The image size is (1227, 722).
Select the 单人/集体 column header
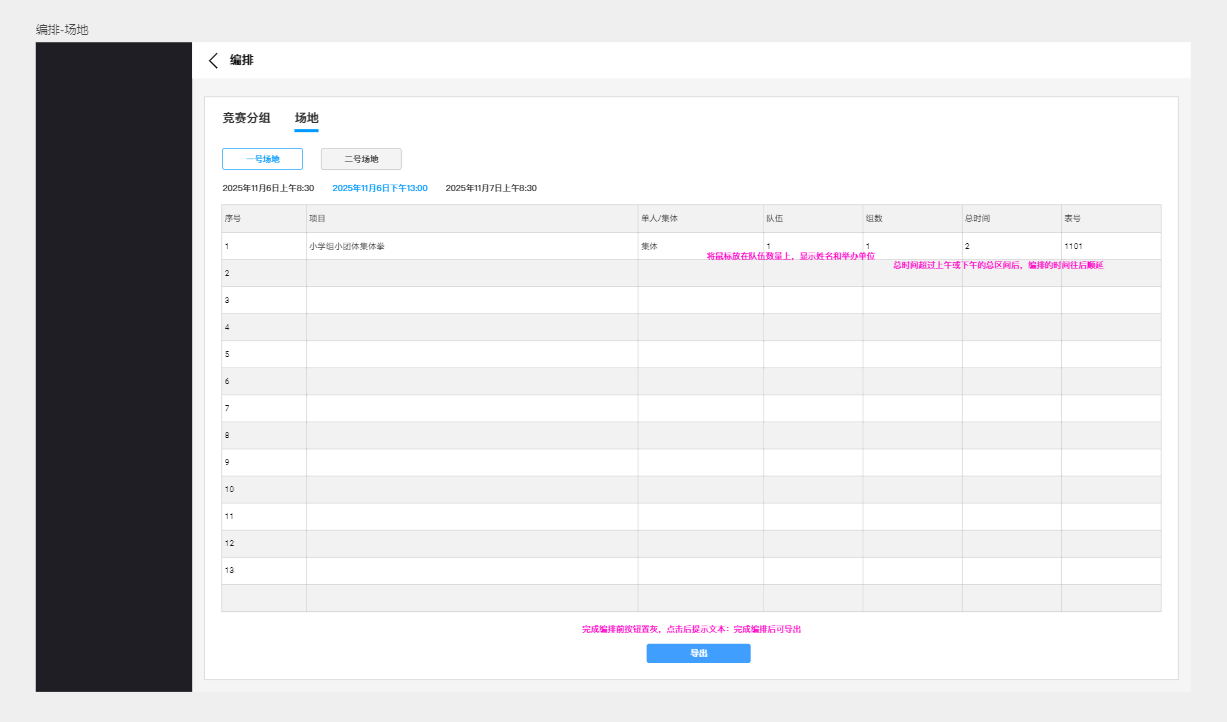point(660,218)
